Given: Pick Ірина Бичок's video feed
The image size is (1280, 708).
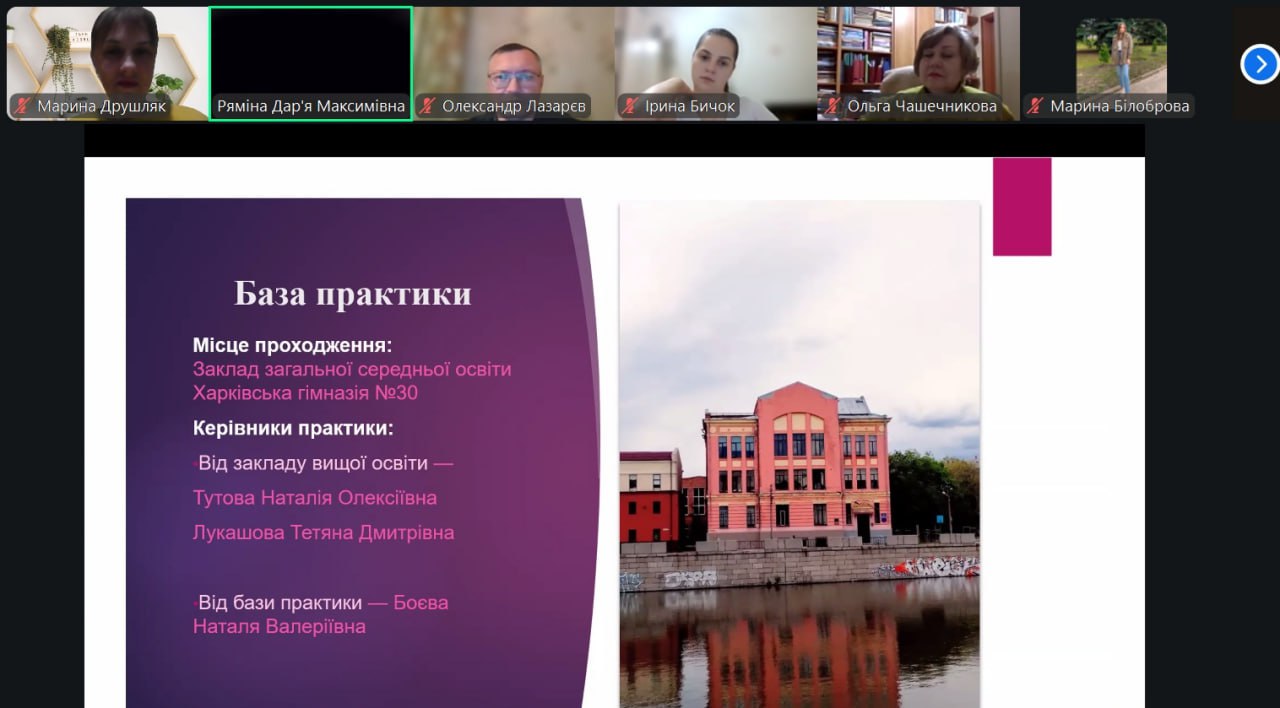Looking at the screenshot, I should pyautogui.click(x=716, y=52).
